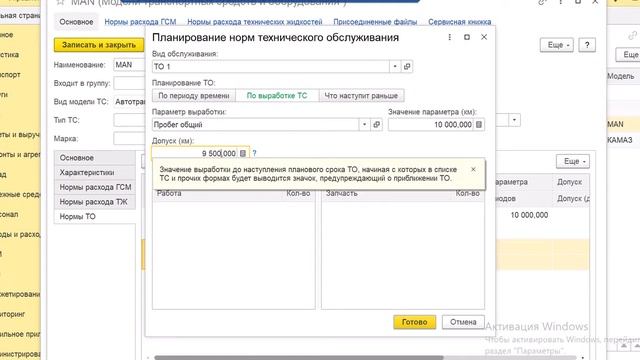Select 'По периоду времени' planning option

[x=194, y=96]
